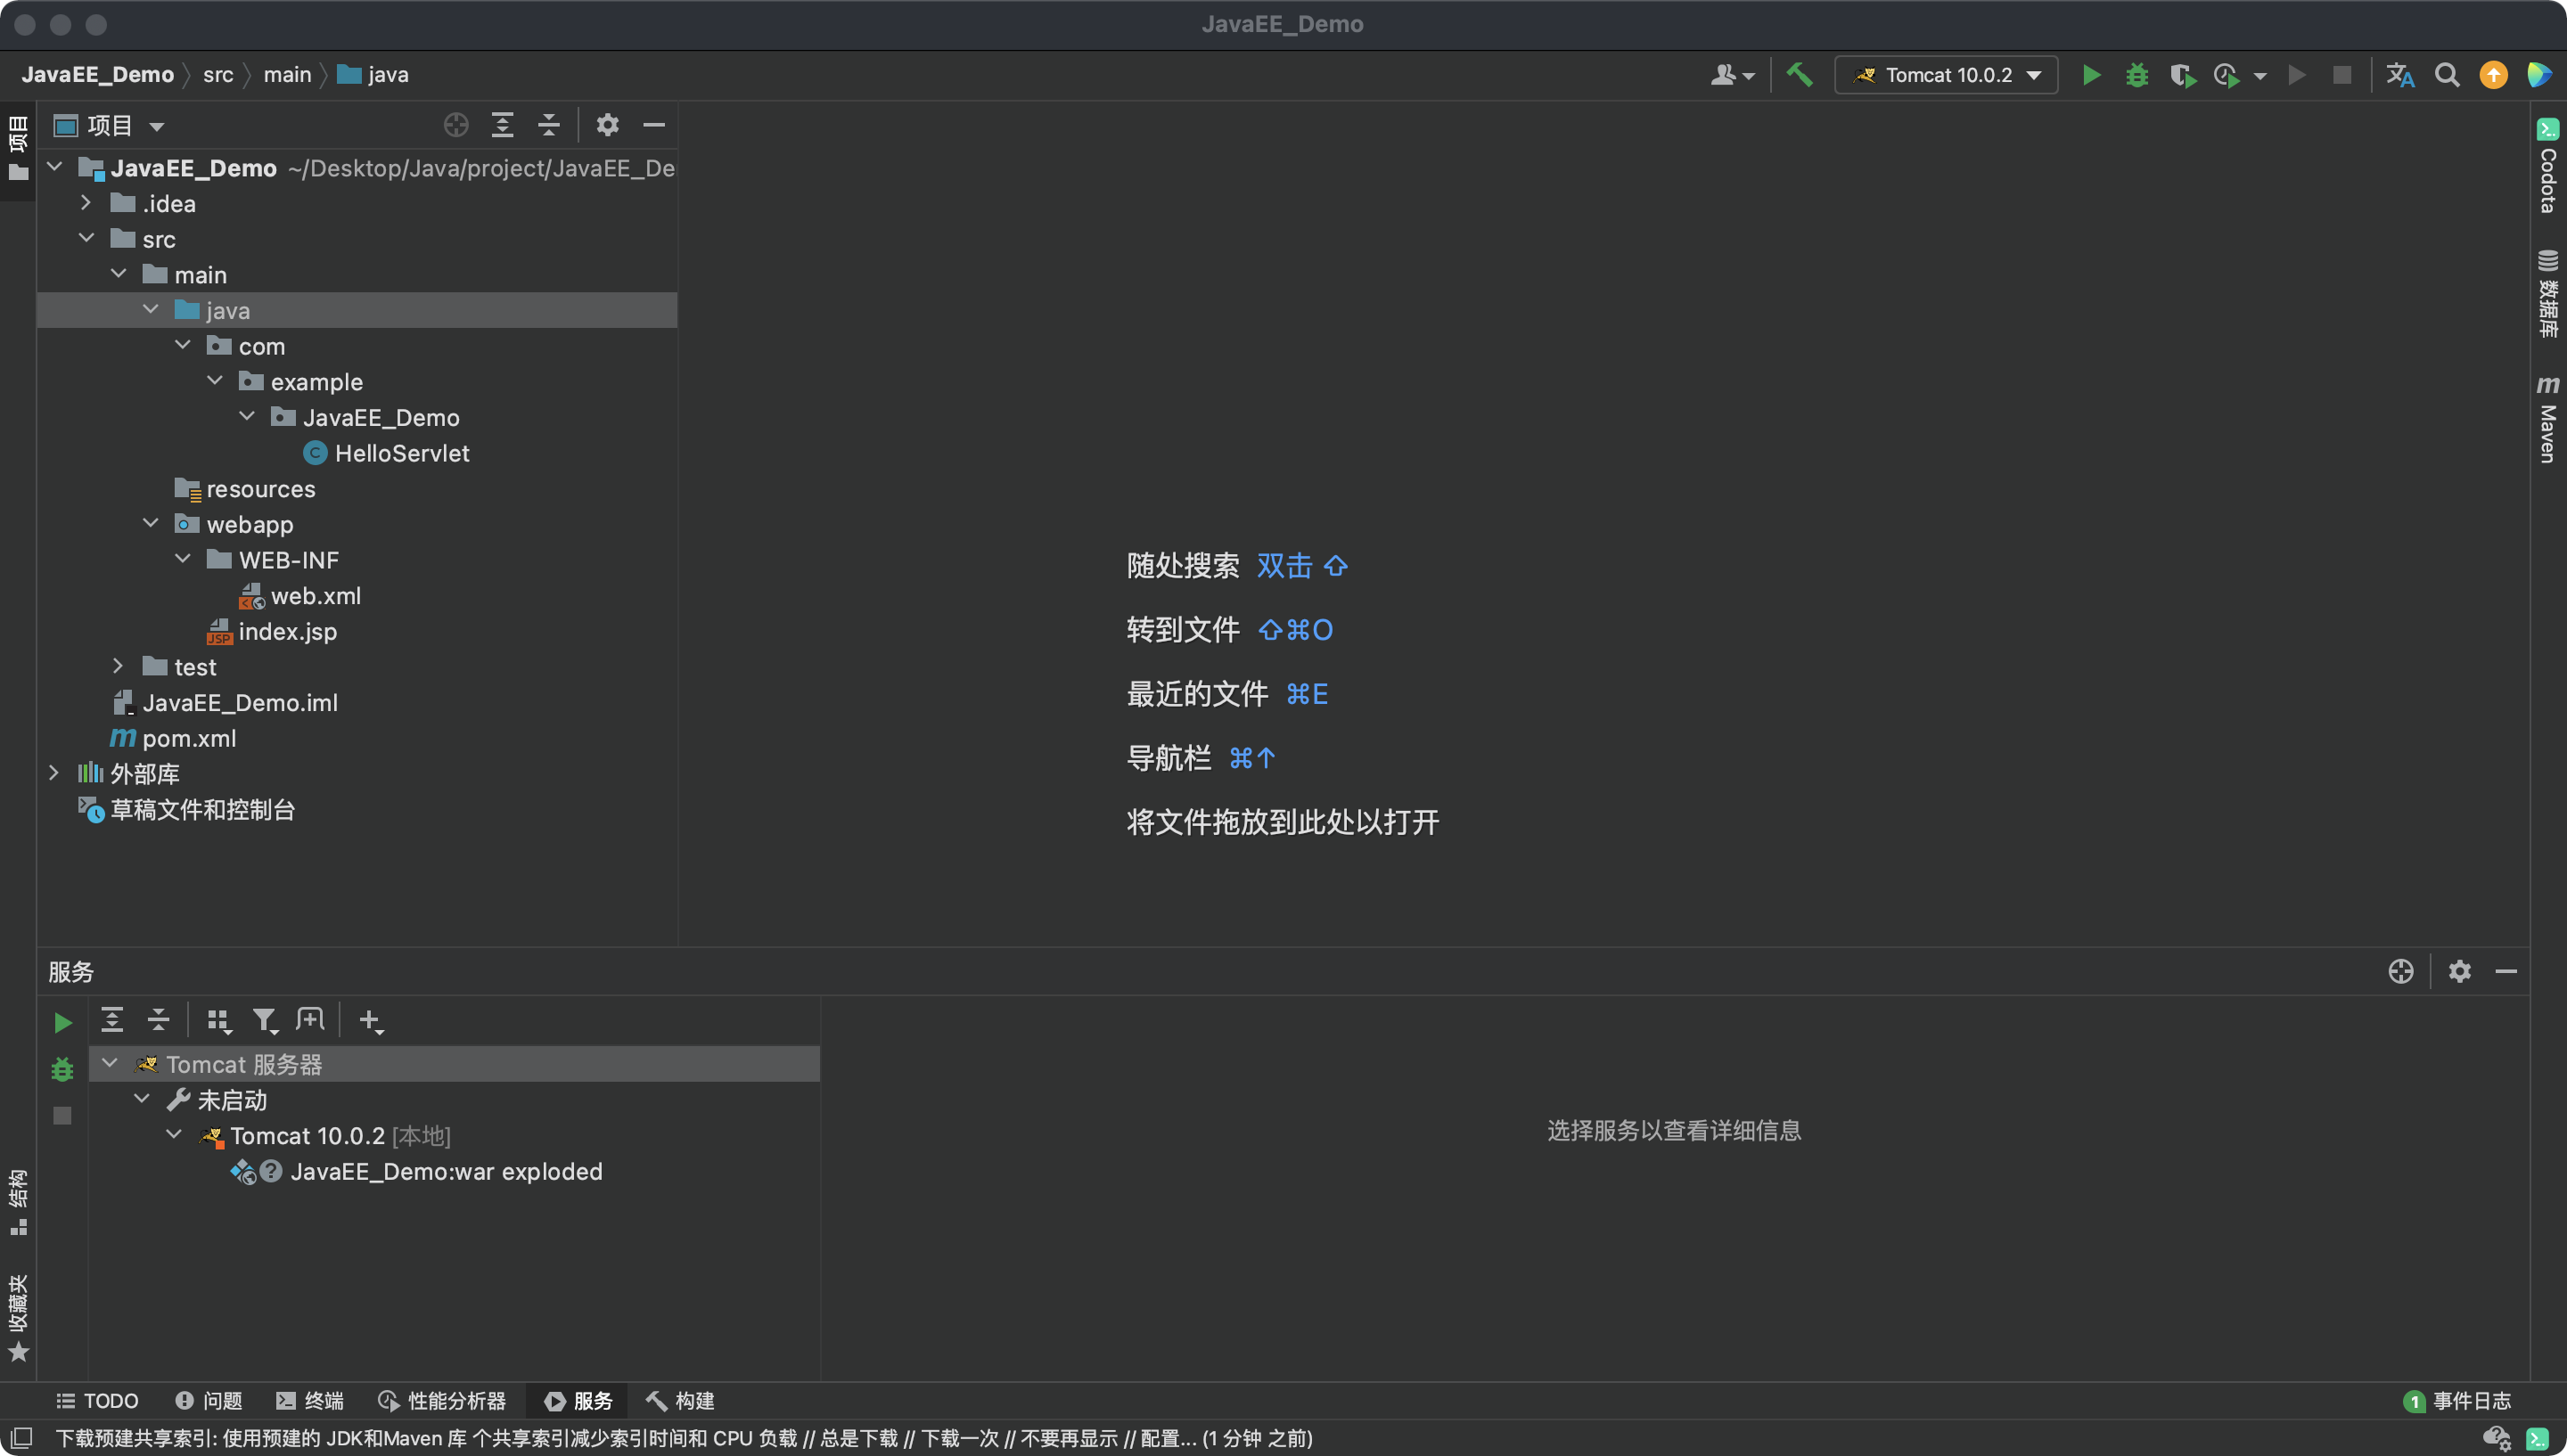Screen dimensions: 2567x1456
Task: Collapse the 未启动 node
Action: (x=142, y=1100)
